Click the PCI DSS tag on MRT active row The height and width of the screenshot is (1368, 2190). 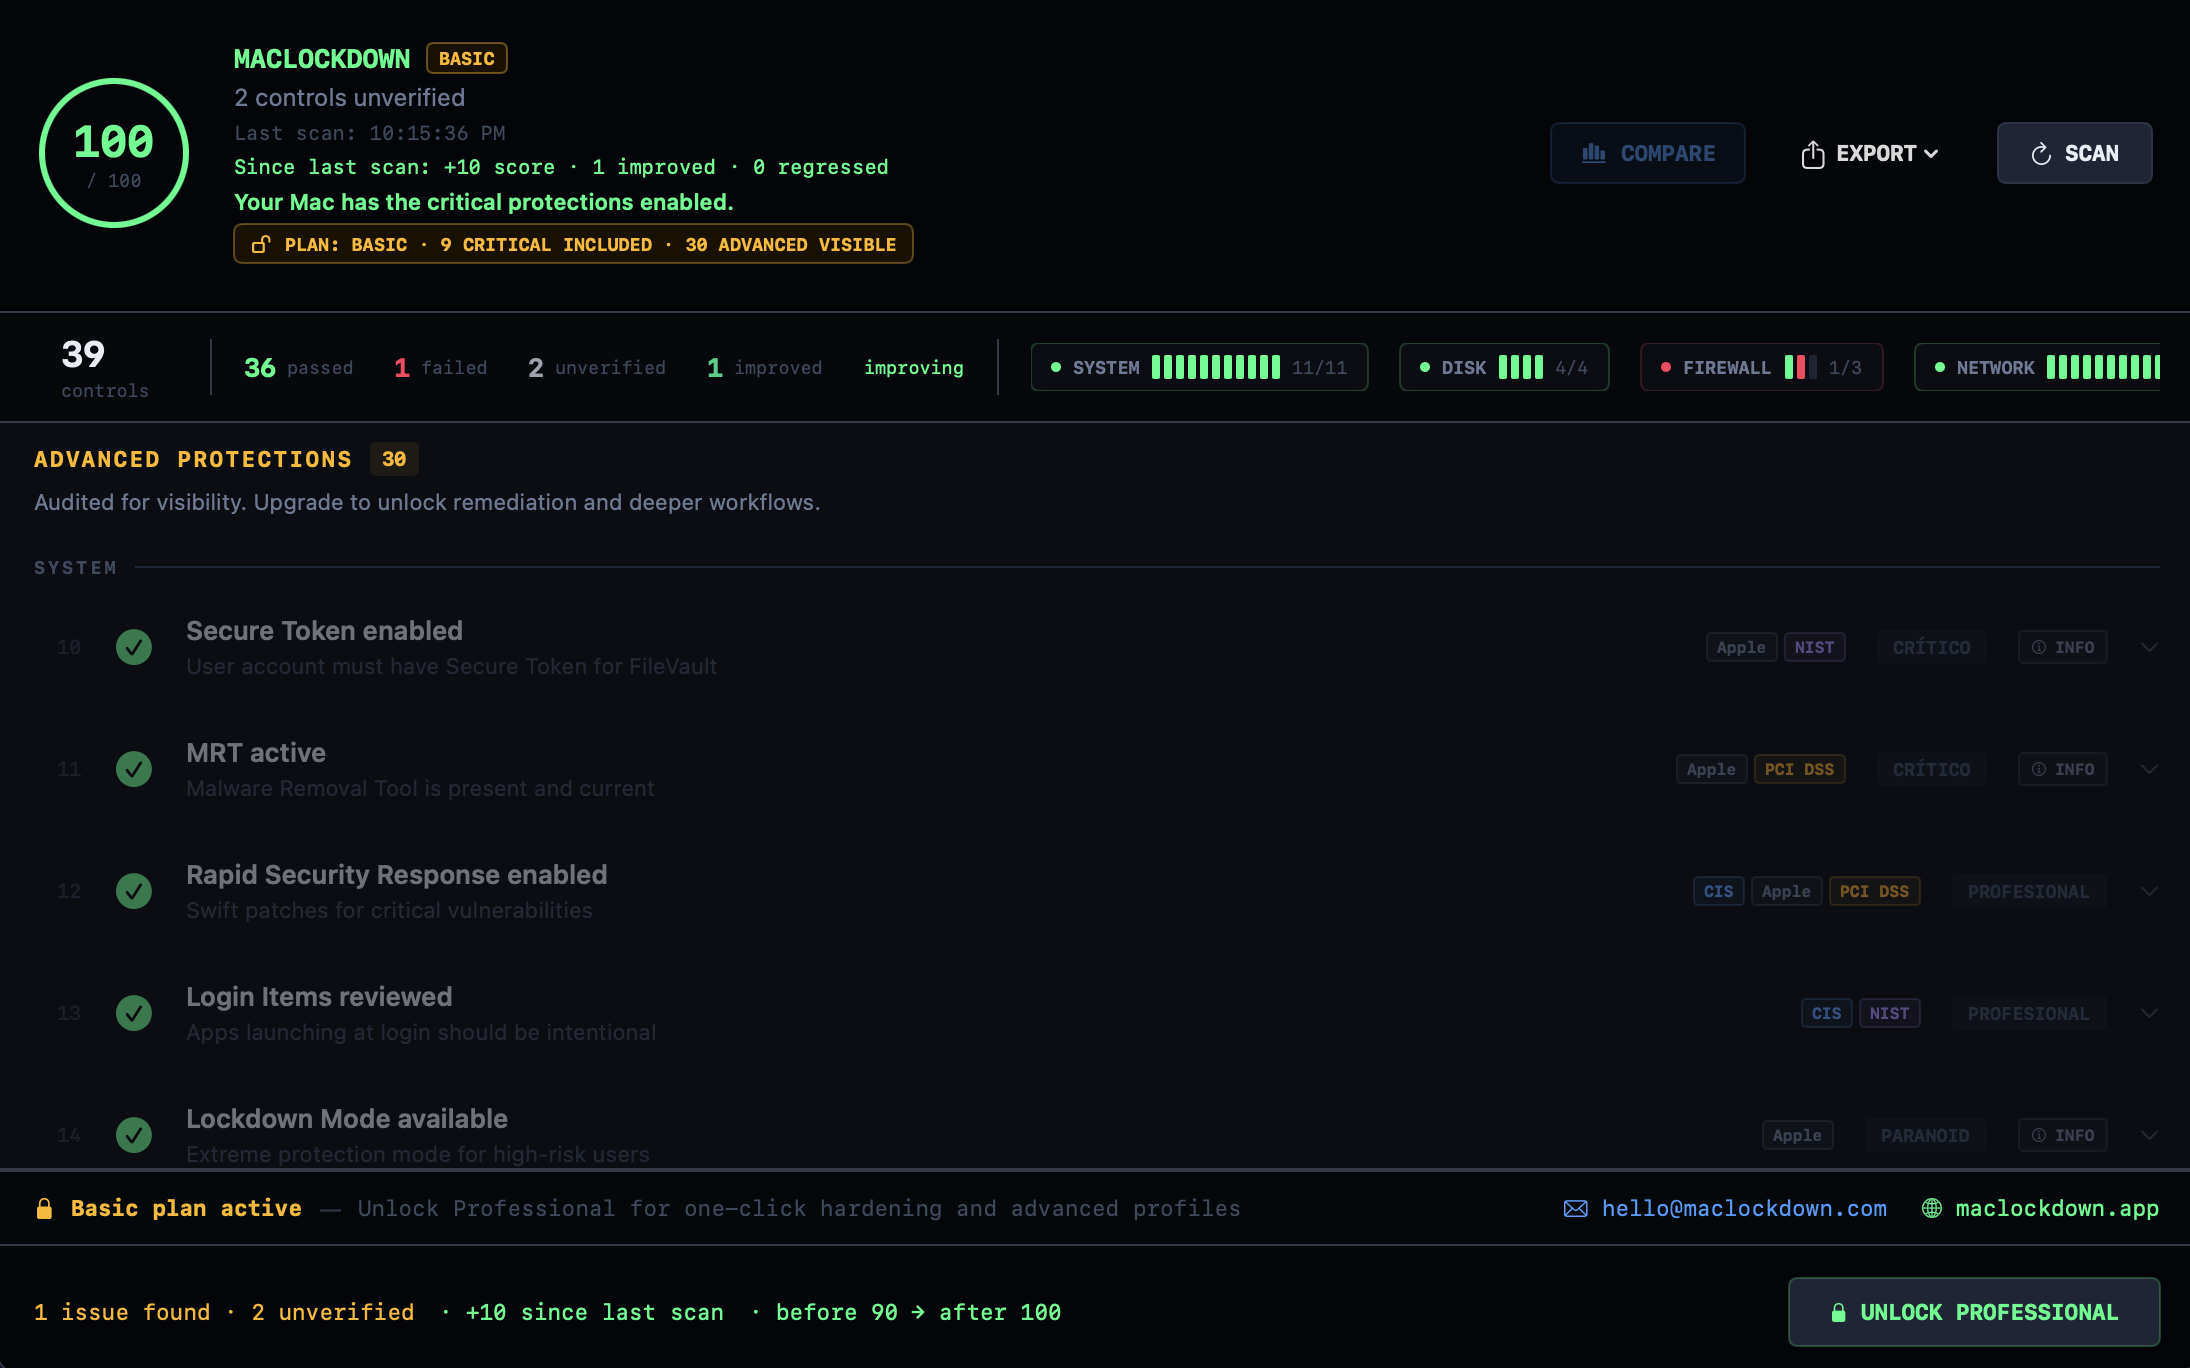tap(1799, 769)
